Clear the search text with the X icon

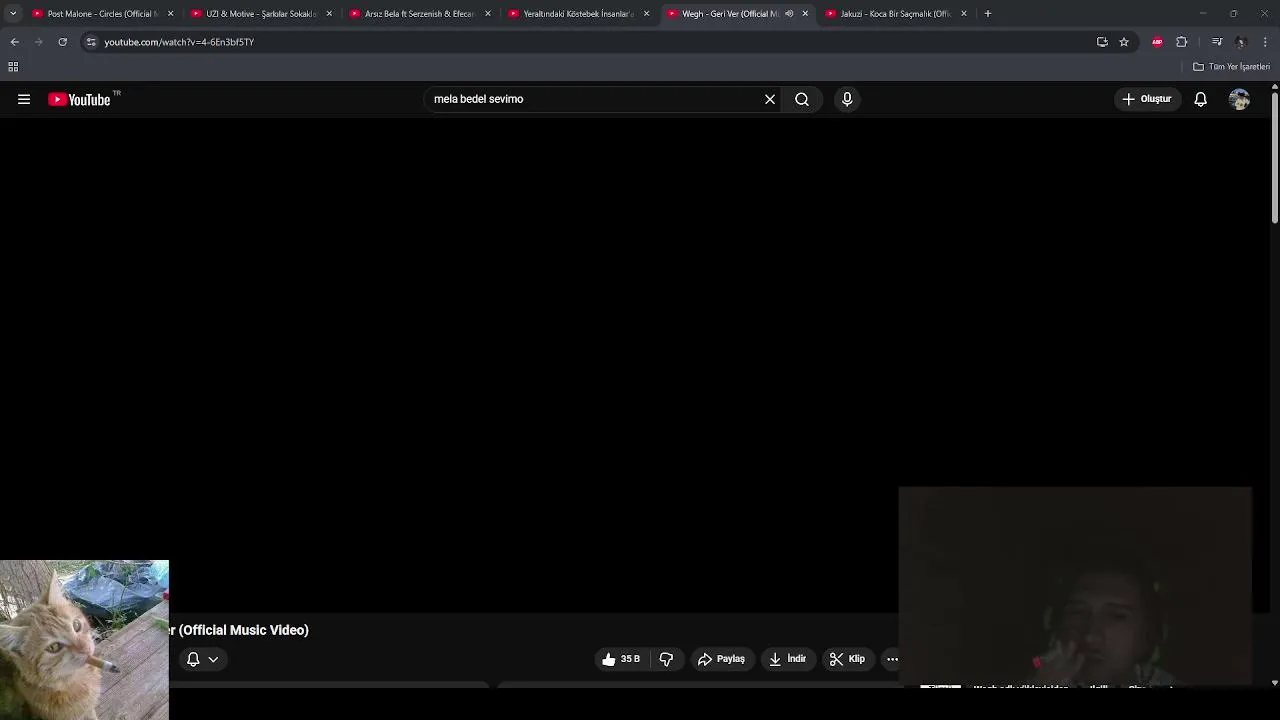click(x=770, y=99)
